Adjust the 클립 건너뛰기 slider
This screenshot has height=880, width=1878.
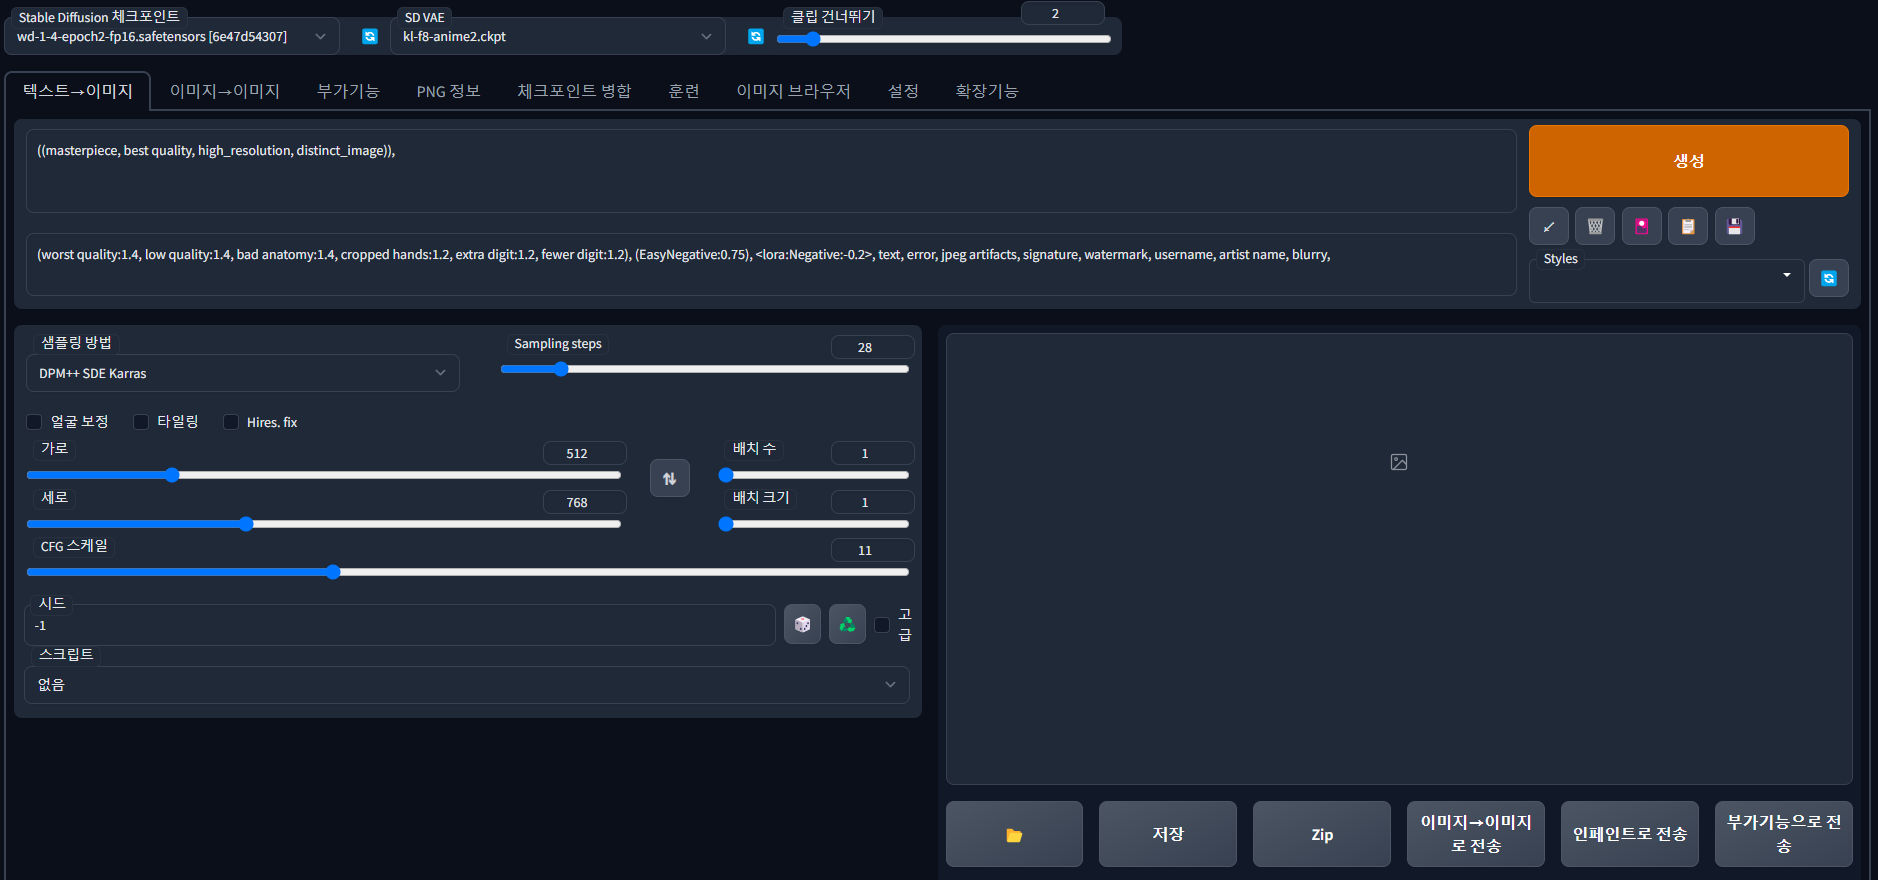944,39
